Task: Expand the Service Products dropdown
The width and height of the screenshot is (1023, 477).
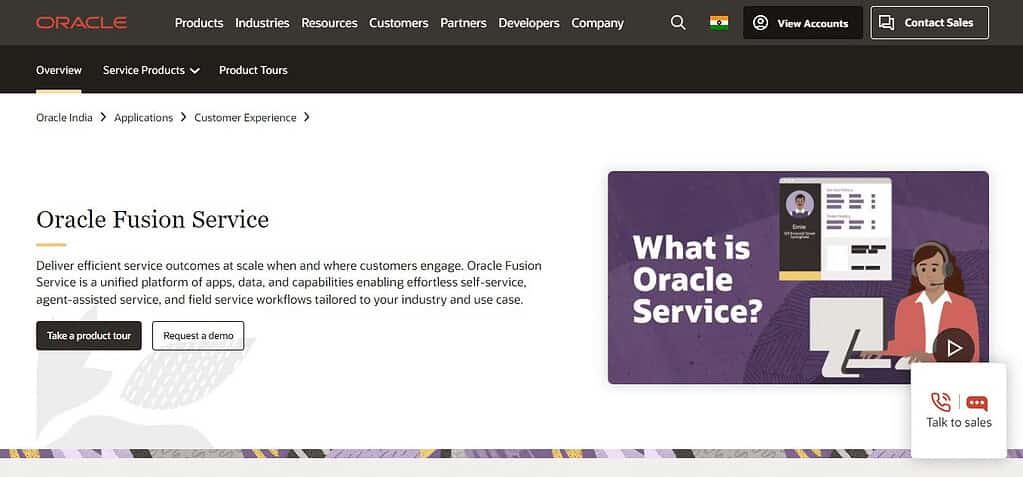Action: (151, 70)
